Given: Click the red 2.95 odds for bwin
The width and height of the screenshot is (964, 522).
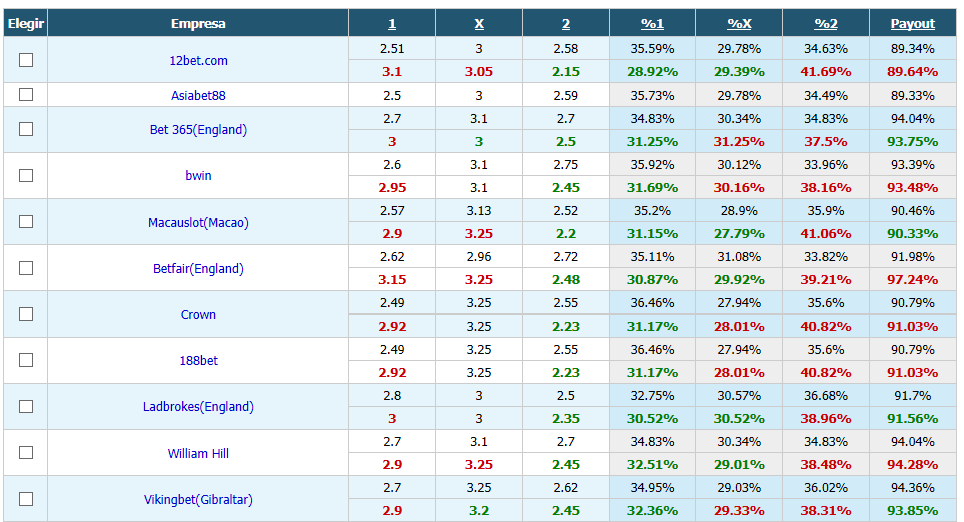Looking at the screenshot, I should pos(392,188).
